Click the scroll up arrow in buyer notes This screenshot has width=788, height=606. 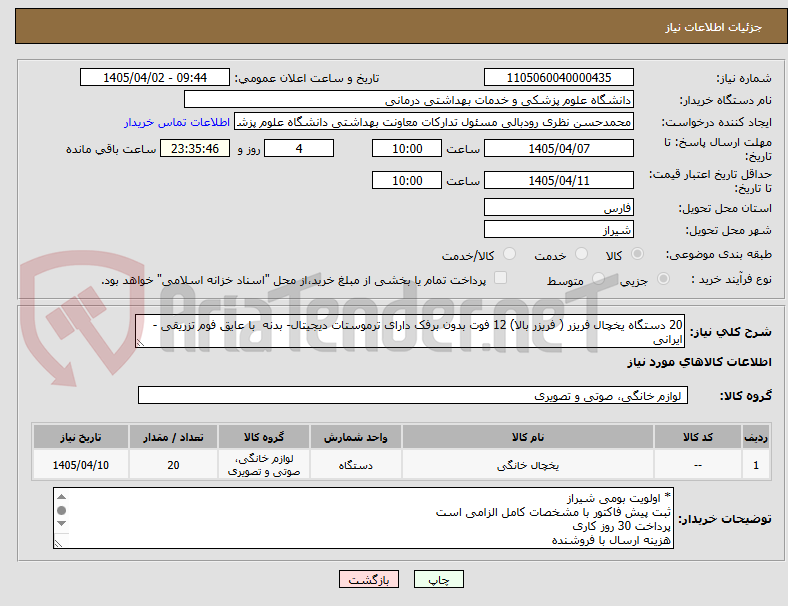[61, 496]
